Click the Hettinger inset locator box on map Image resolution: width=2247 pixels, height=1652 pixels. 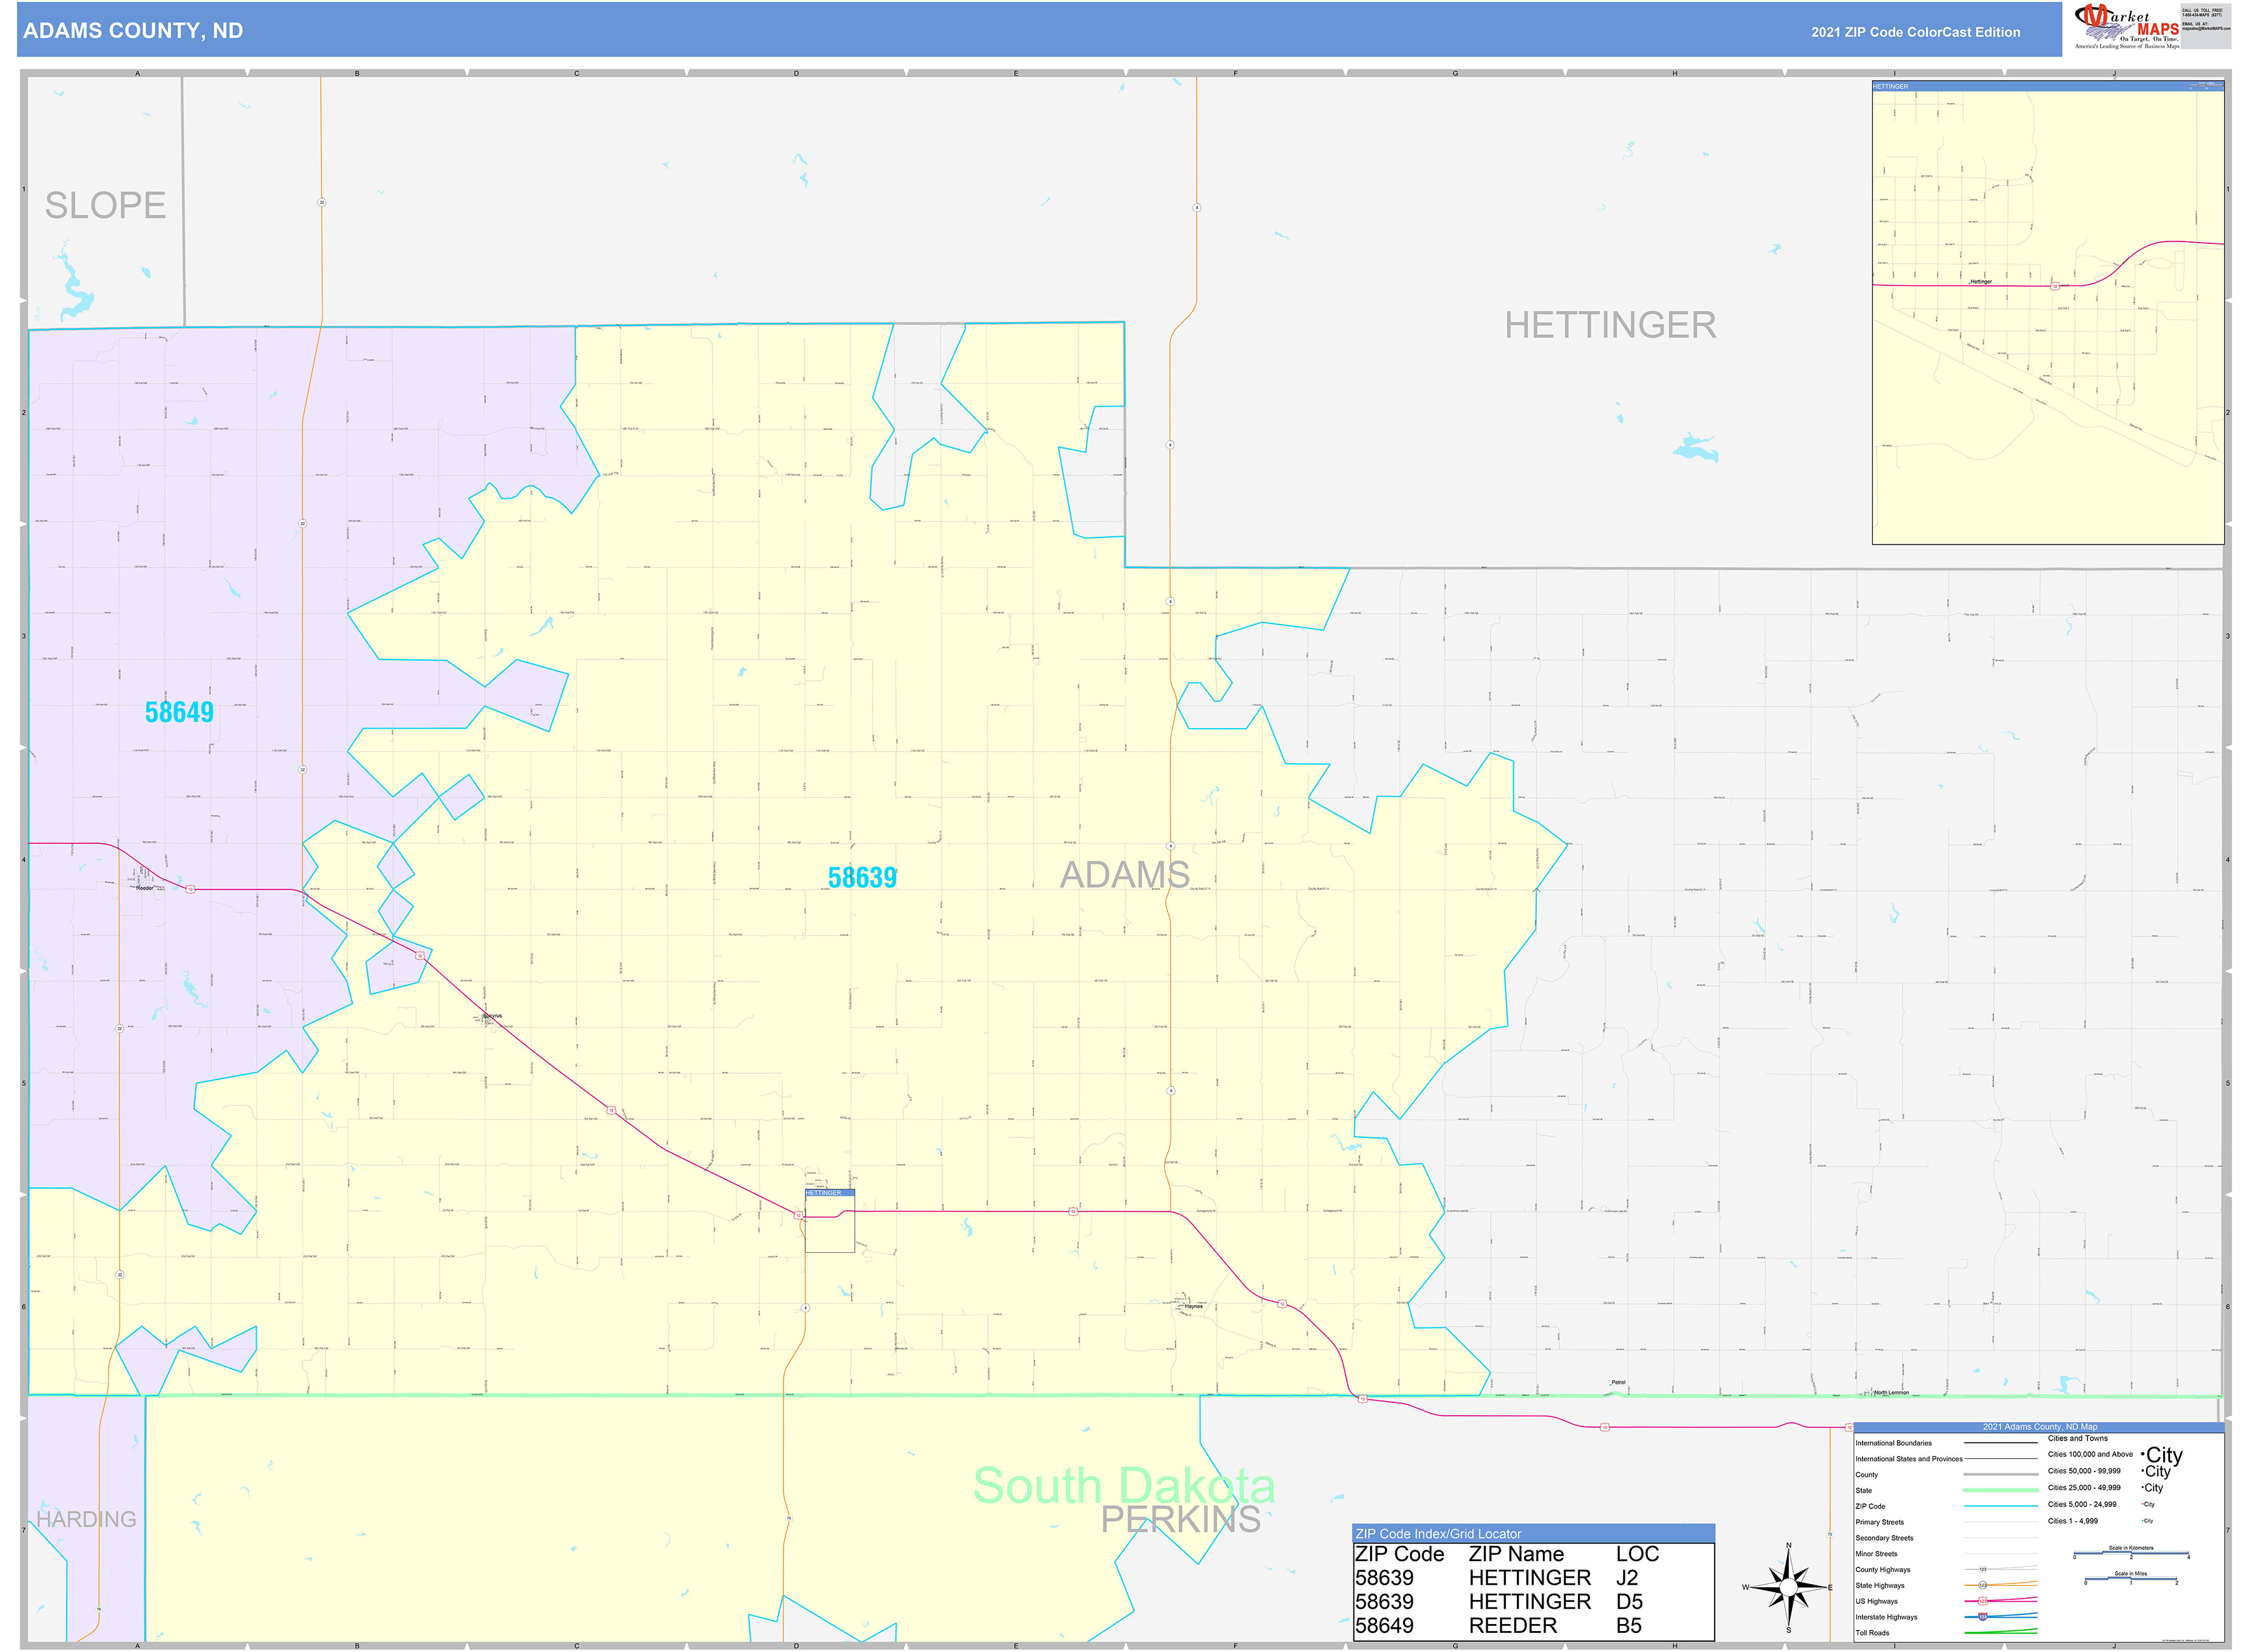[829, 1220]
